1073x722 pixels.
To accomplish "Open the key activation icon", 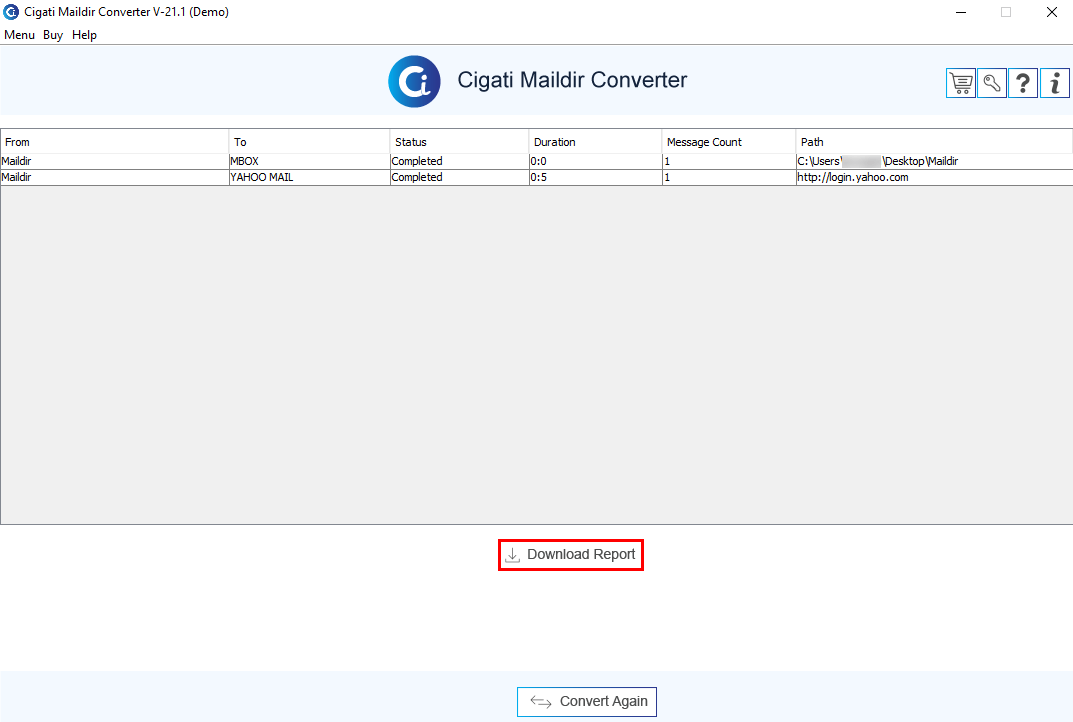I will pos(992,83).
